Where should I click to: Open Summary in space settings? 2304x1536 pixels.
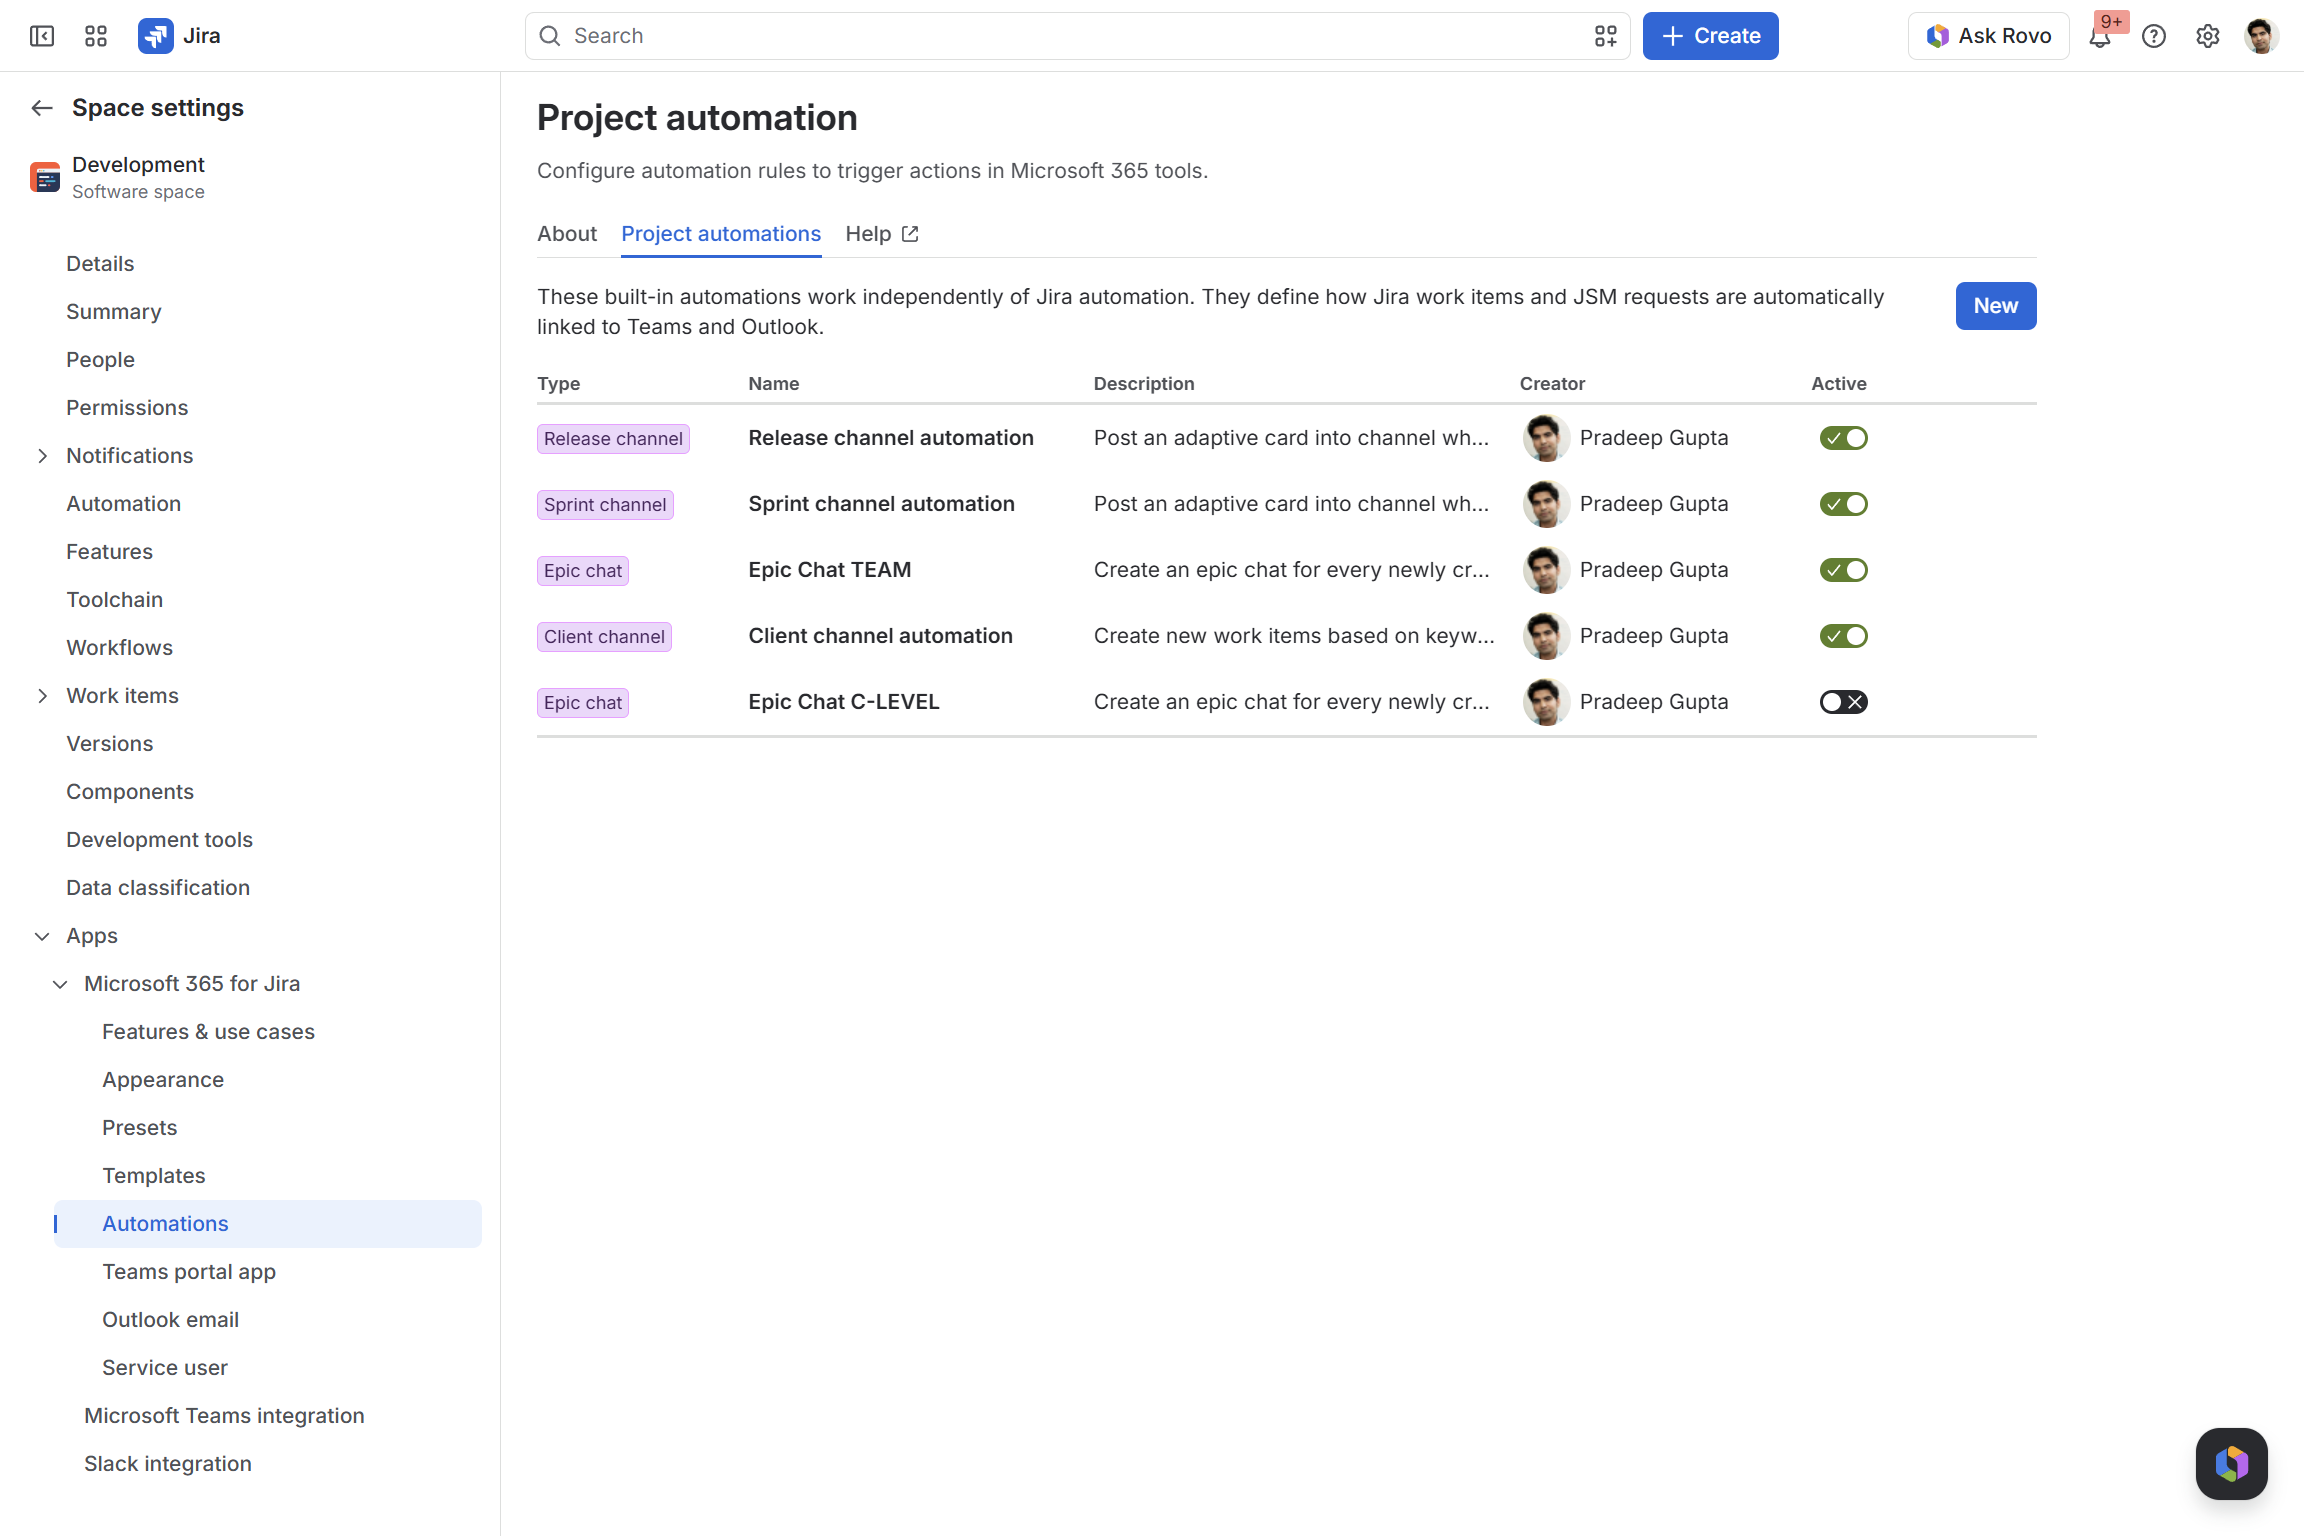(x=114, y=312)
